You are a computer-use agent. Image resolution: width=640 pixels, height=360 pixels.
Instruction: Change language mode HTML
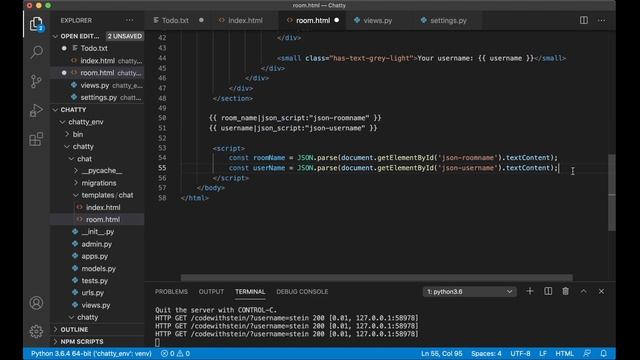pyautogui.click(x=564, y=353)
